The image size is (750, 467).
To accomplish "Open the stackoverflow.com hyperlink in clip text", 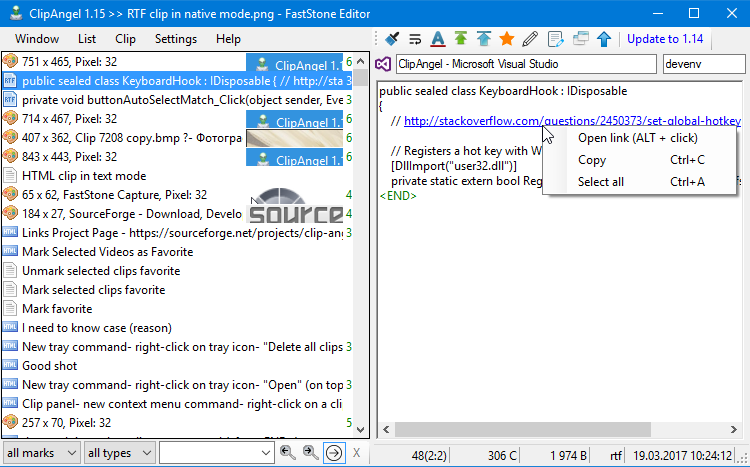I will 572,121.
